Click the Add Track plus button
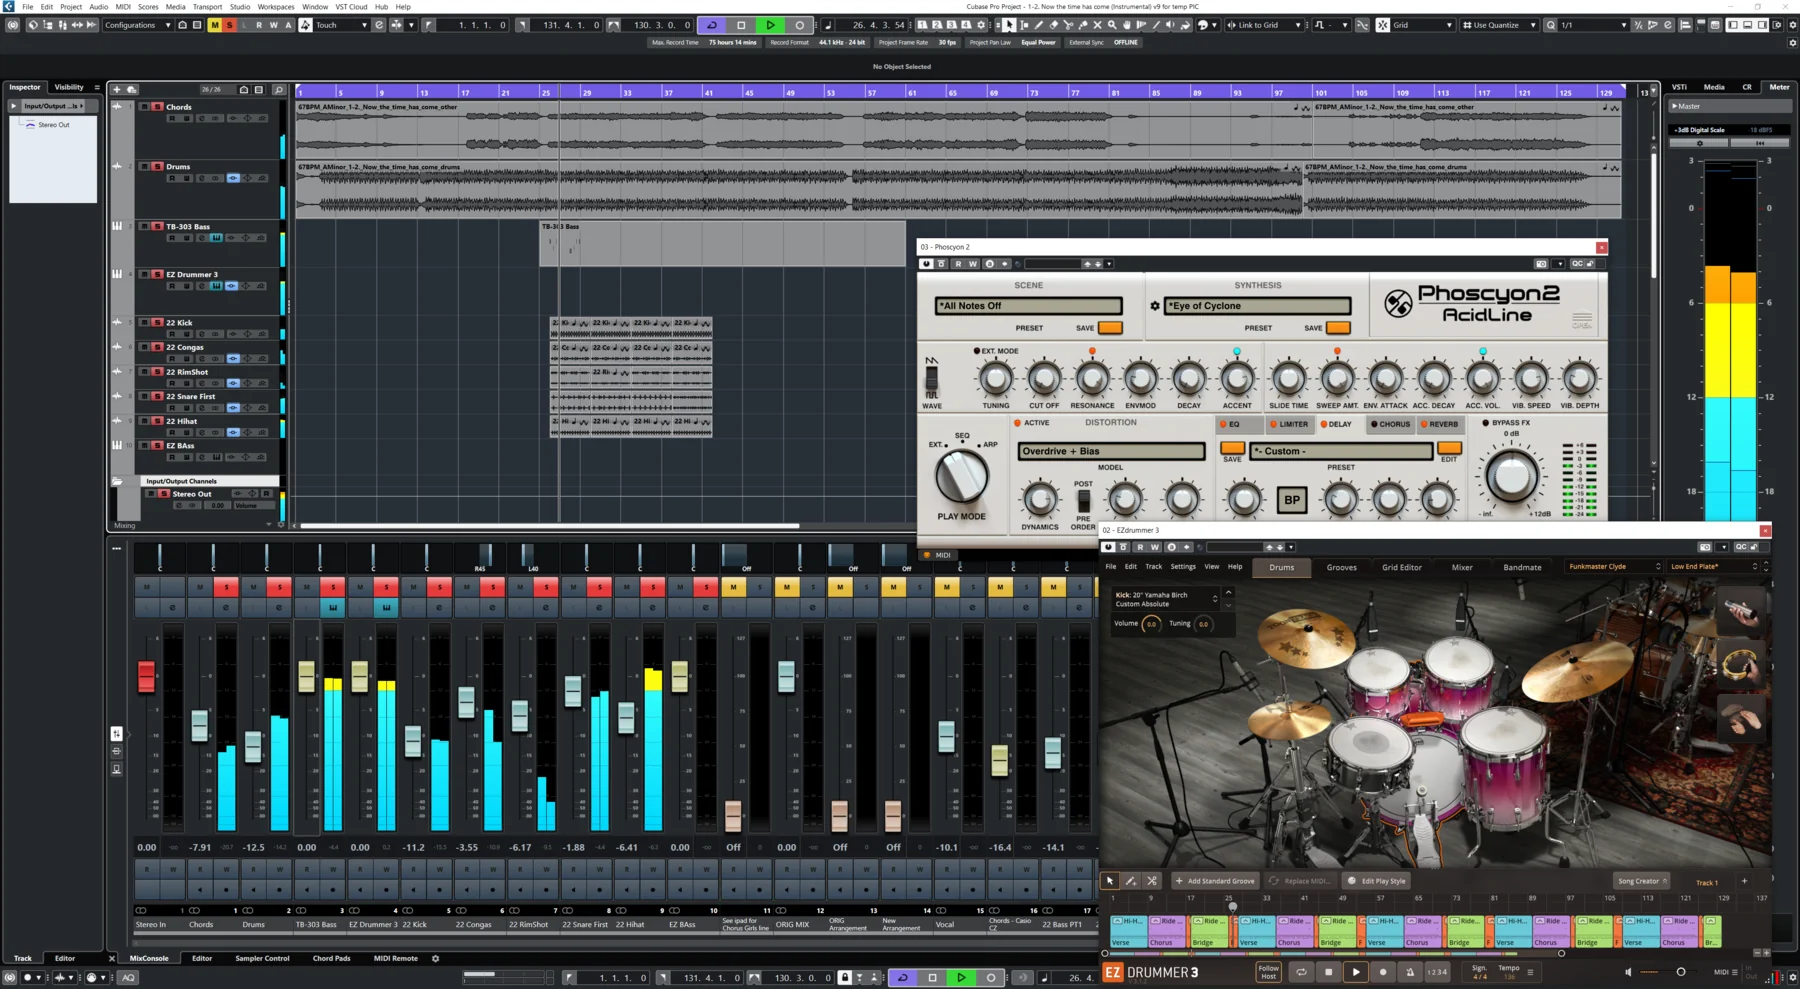Viewport: 1800px width, 989px height. pyautogui.click(x=116, y=90)
